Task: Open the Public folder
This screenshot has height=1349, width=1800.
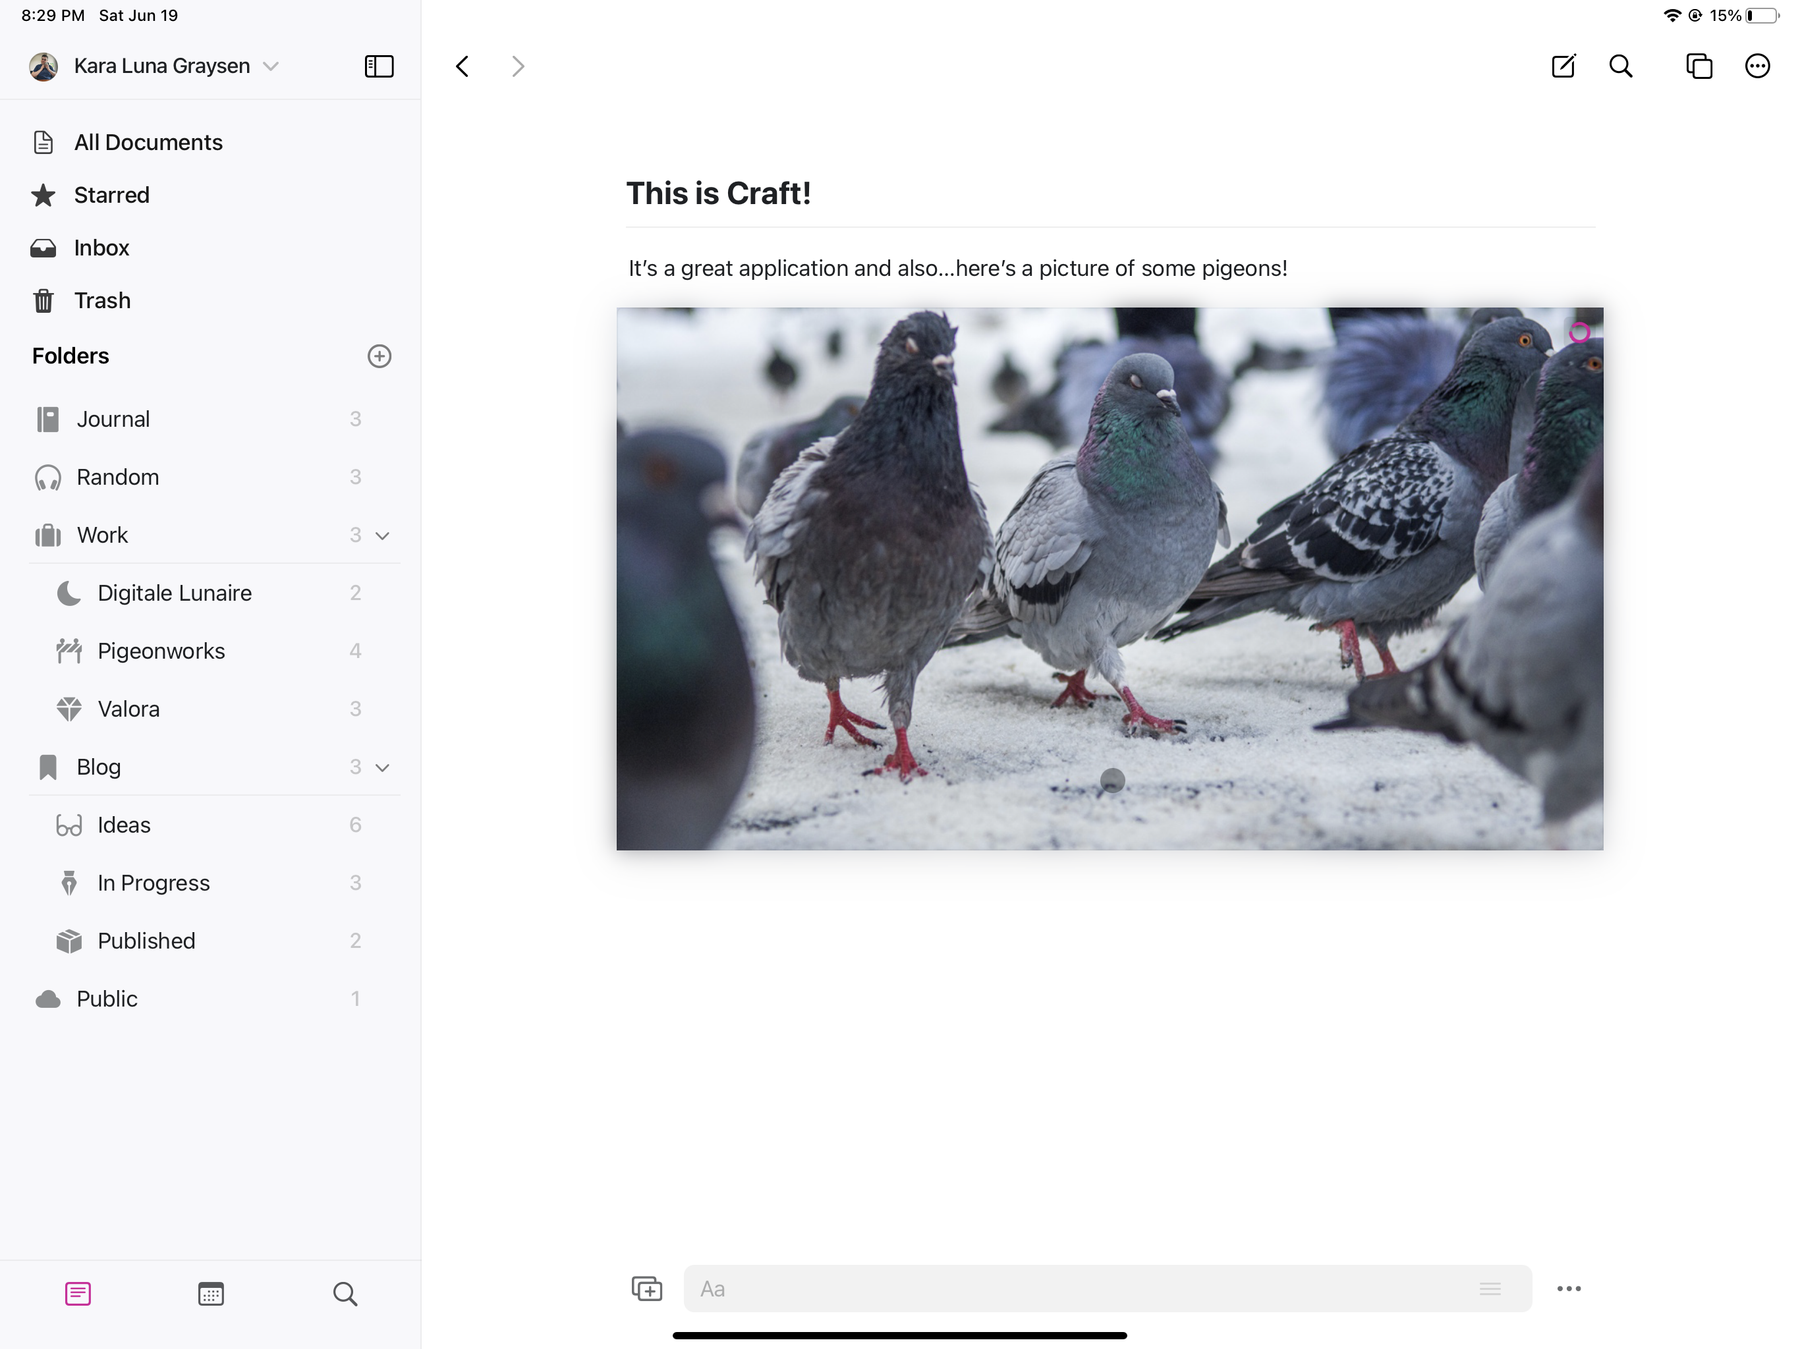Action: tap(210, 999)
